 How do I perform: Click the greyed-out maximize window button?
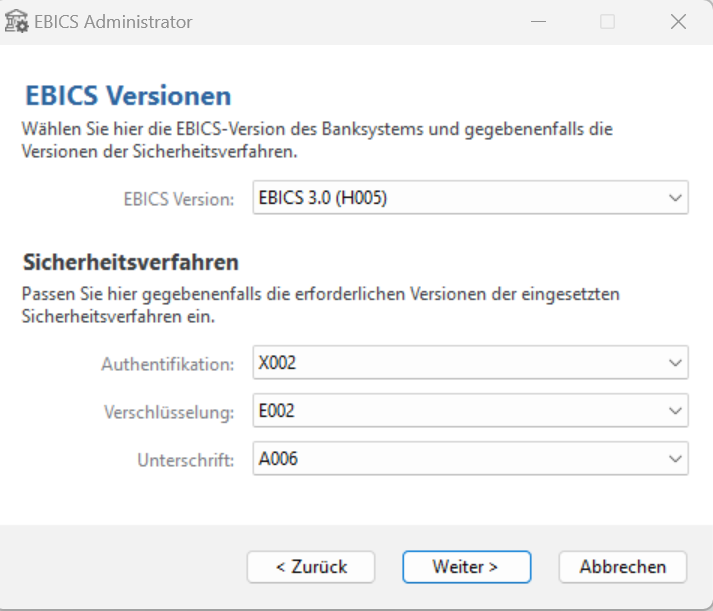(607, 21)
